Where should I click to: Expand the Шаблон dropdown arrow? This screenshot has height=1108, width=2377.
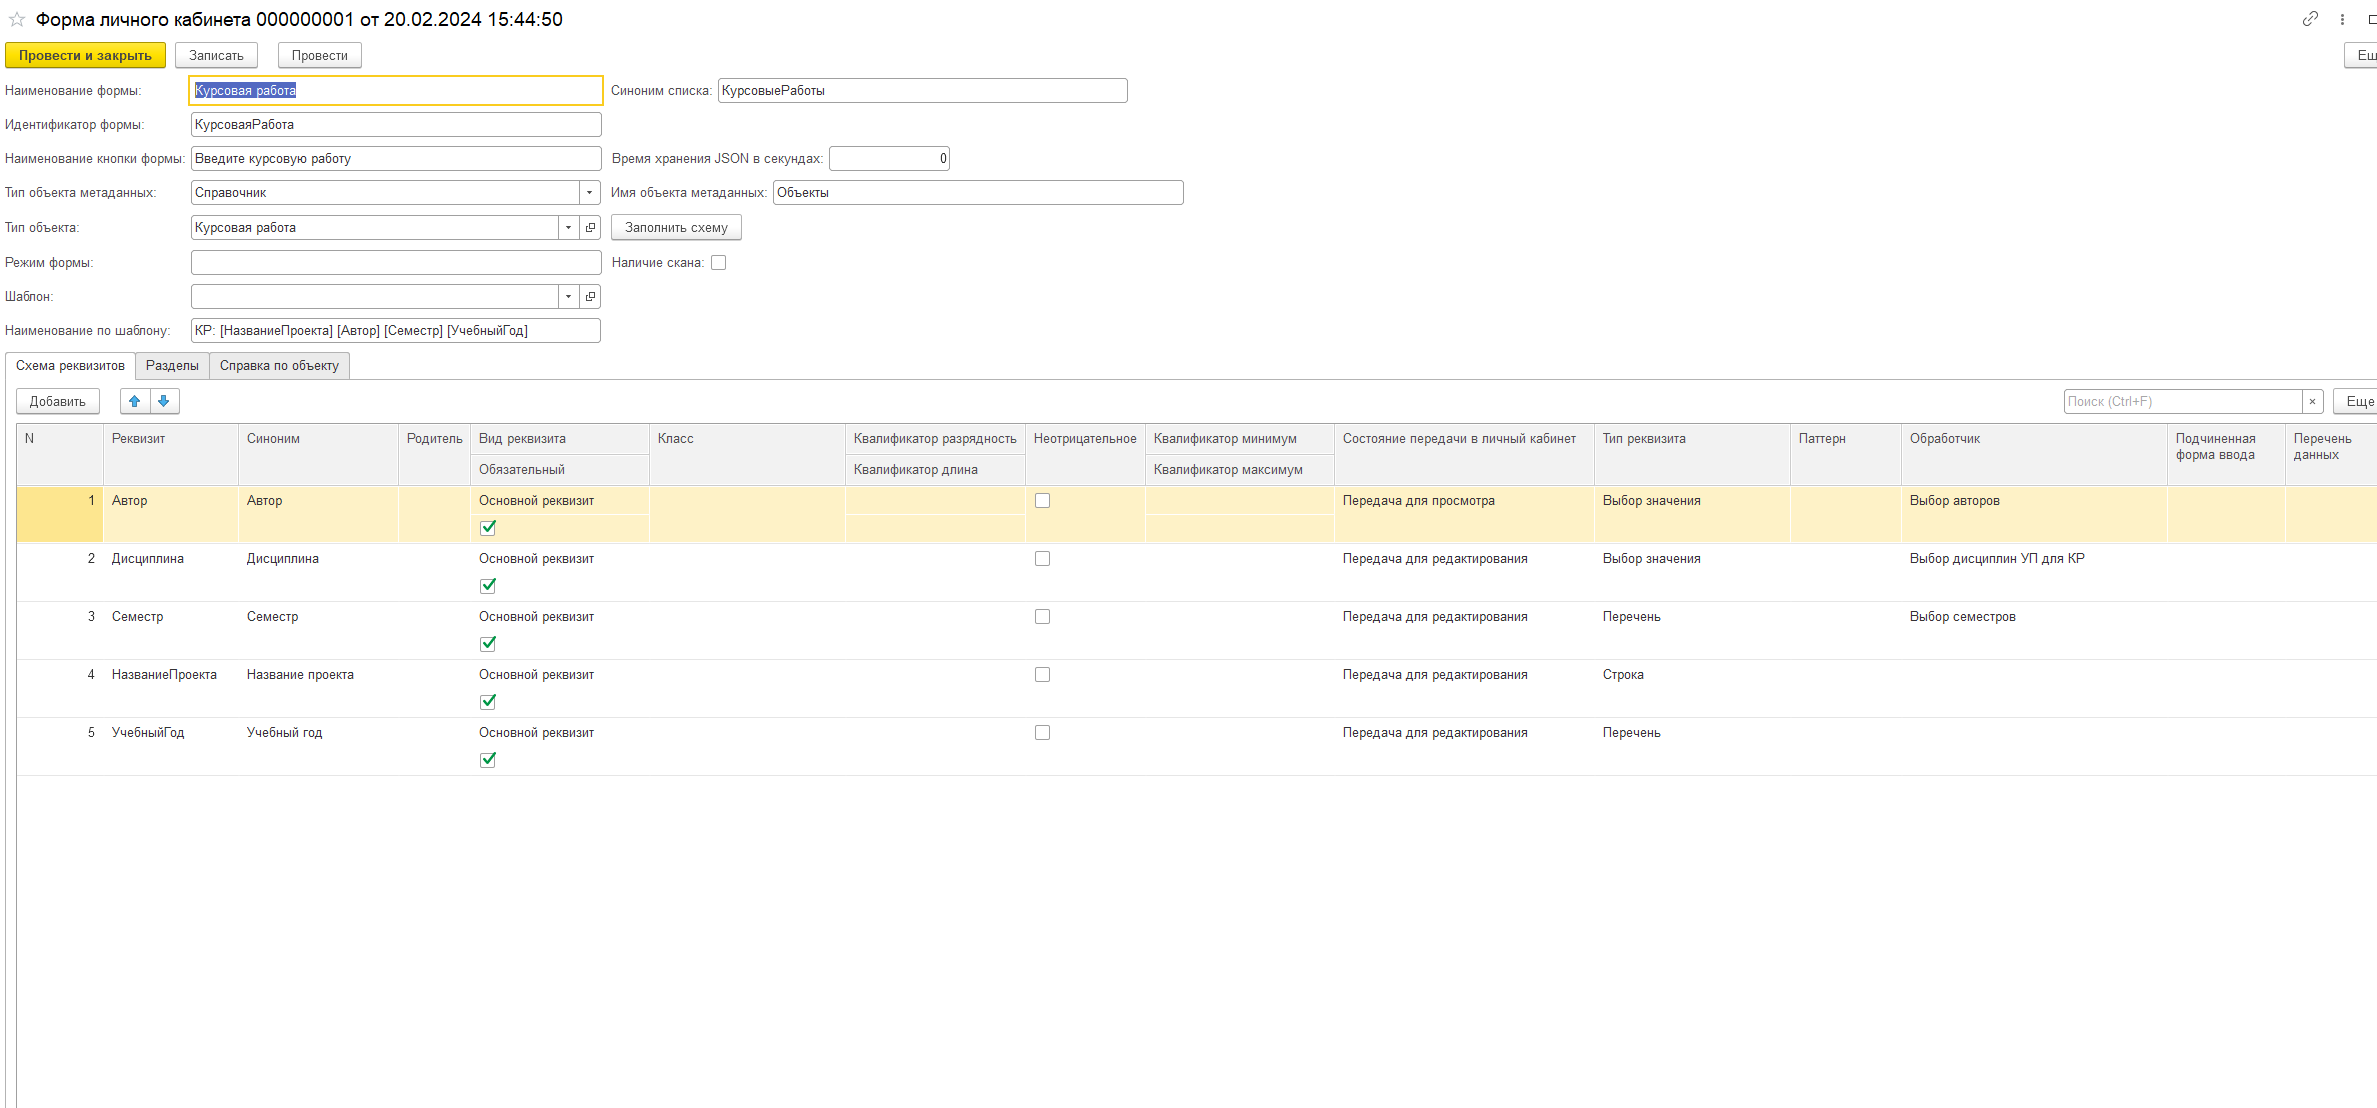point(568,297)
